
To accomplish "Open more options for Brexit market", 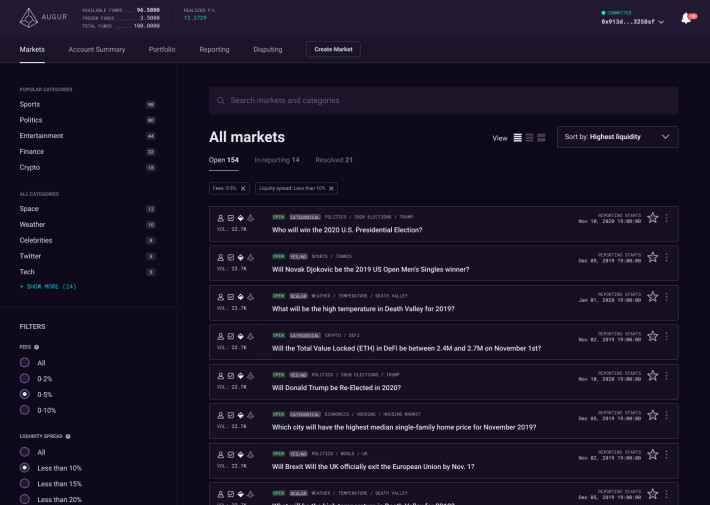I will pos(667,454).
